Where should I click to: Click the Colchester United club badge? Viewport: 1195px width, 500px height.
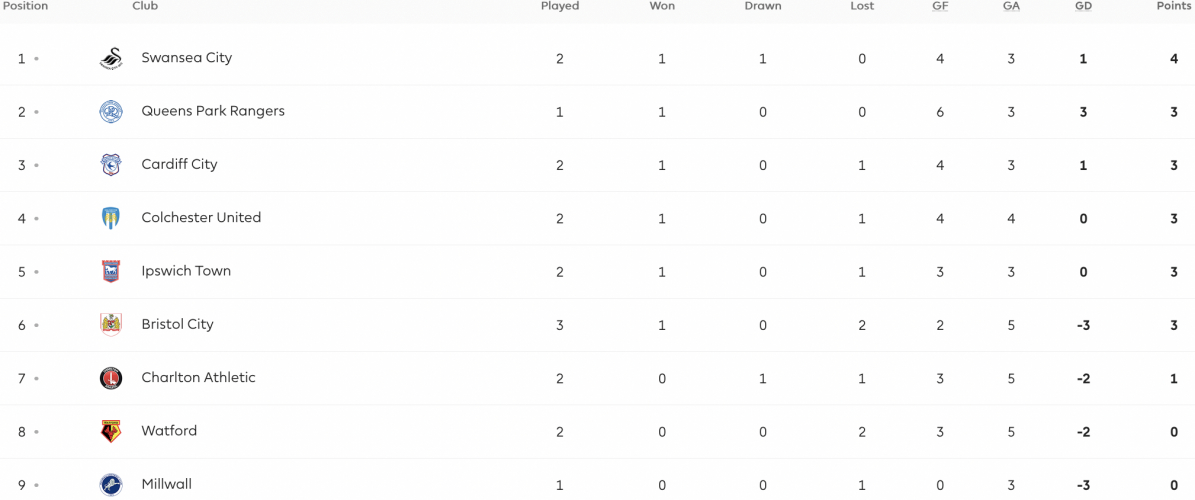111,218
